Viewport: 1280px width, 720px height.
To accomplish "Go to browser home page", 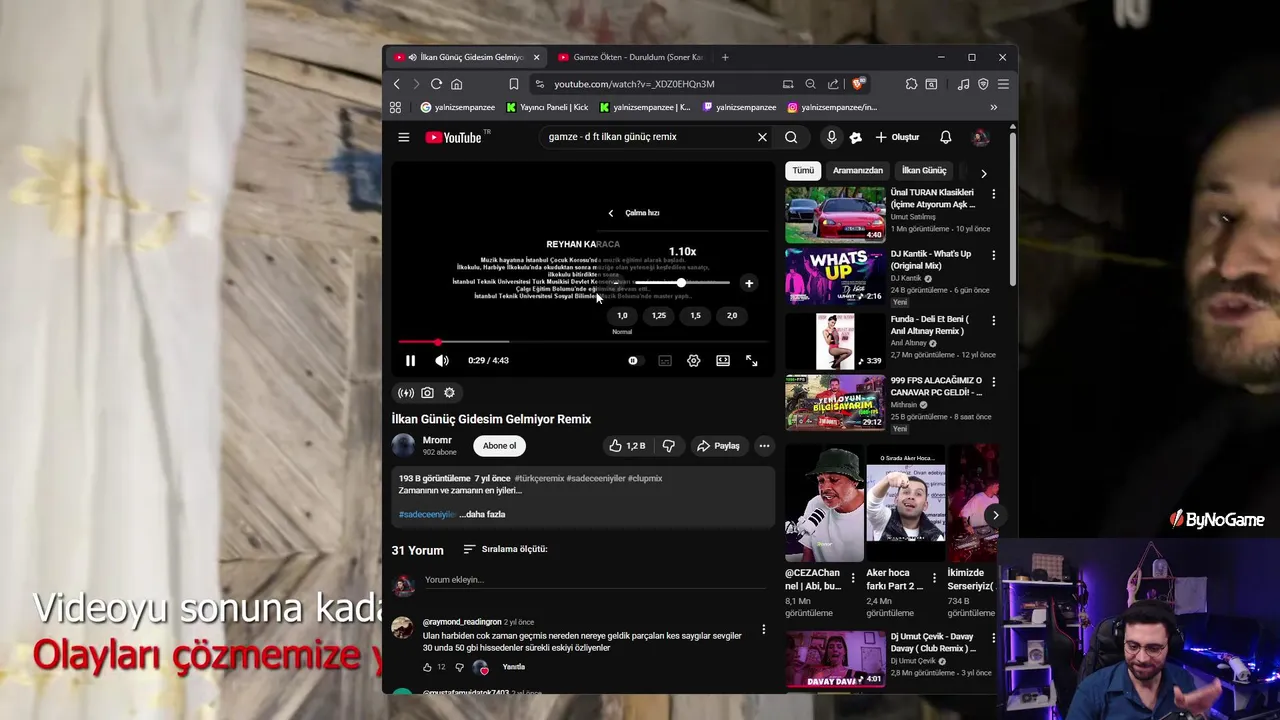I will pyautogui.click(x=457, y=84).
